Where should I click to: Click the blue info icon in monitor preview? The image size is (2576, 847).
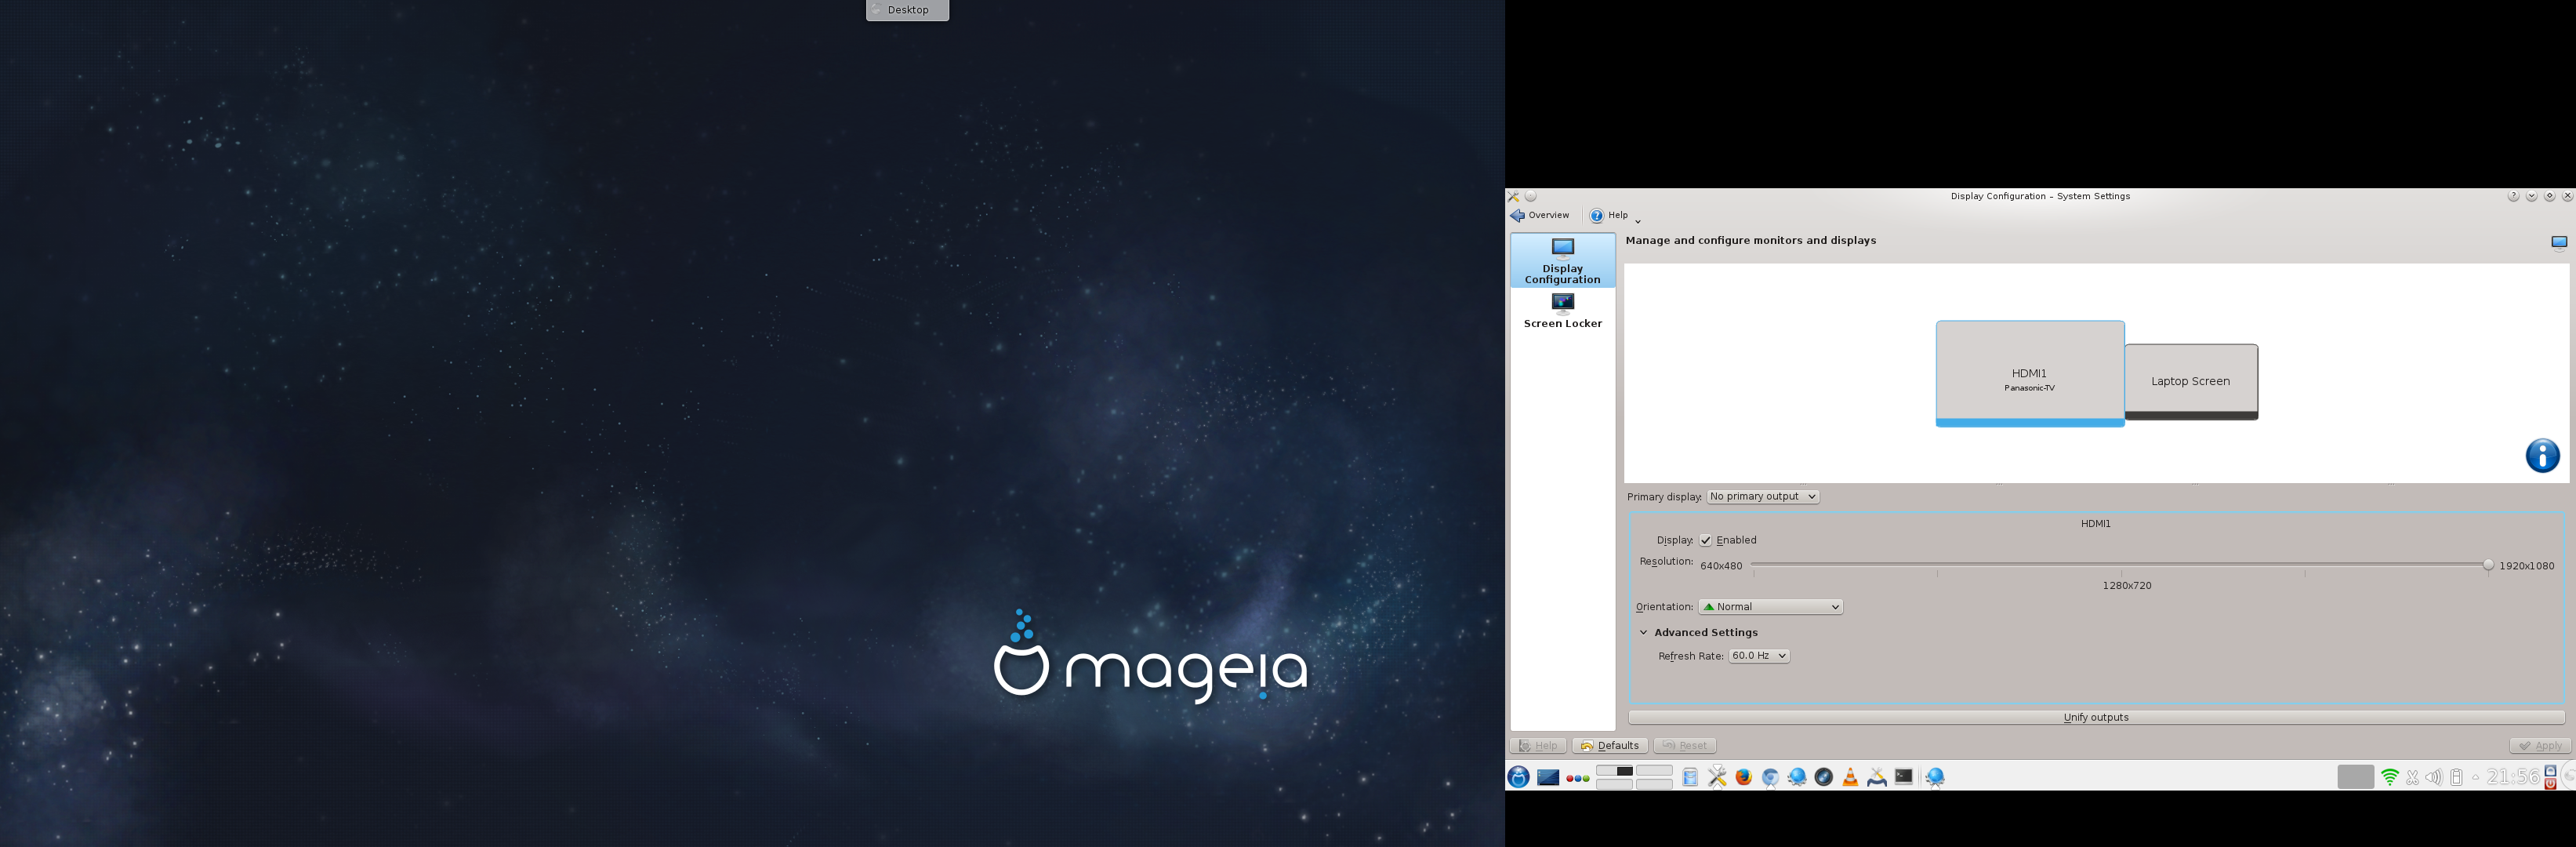[2542, 456]
